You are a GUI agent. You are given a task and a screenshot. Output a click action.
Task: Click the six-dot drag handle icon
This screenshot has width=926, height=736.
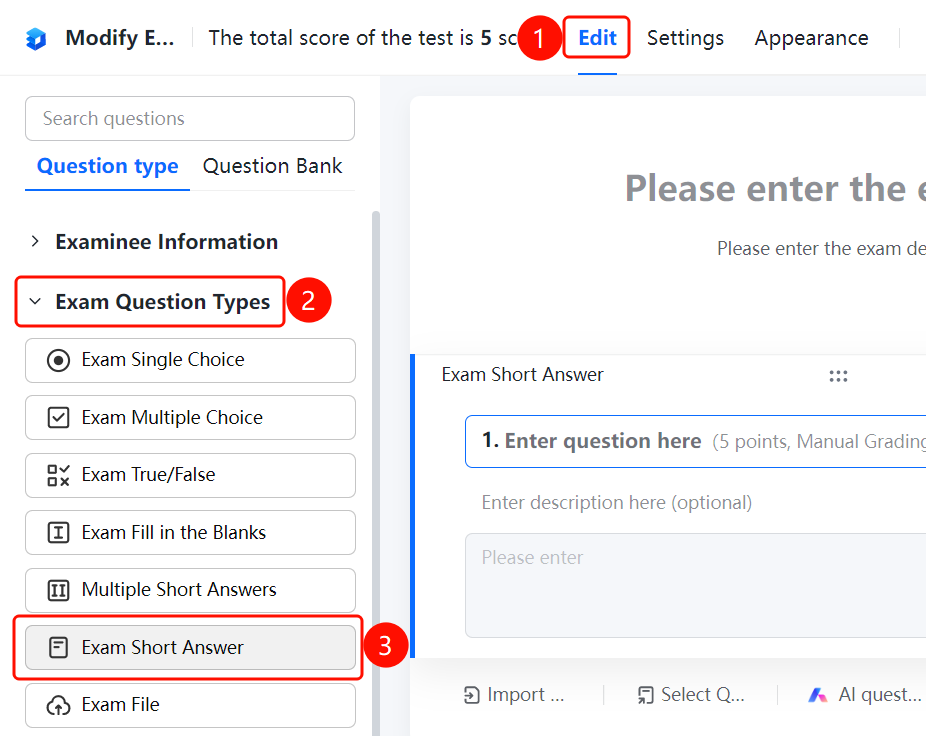pyautogui.click(x=838, y=376)
